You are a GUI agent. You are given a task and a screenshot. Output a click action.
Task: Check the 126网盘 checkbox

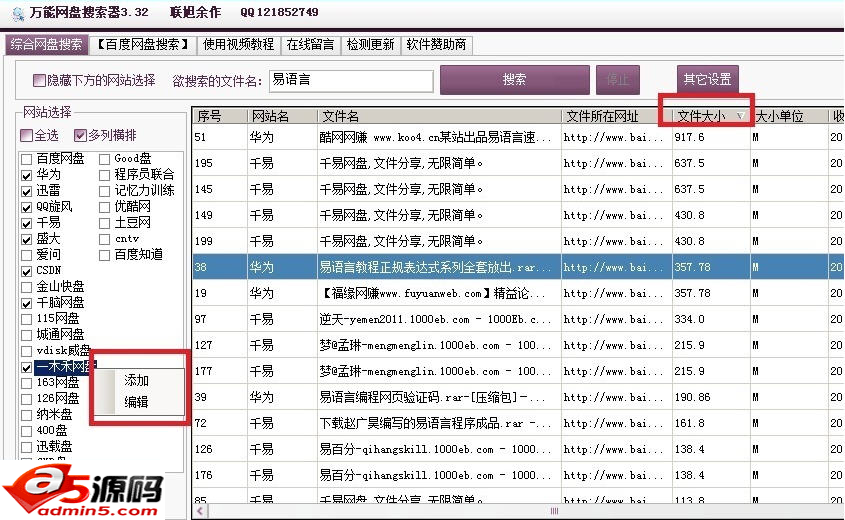26,399
